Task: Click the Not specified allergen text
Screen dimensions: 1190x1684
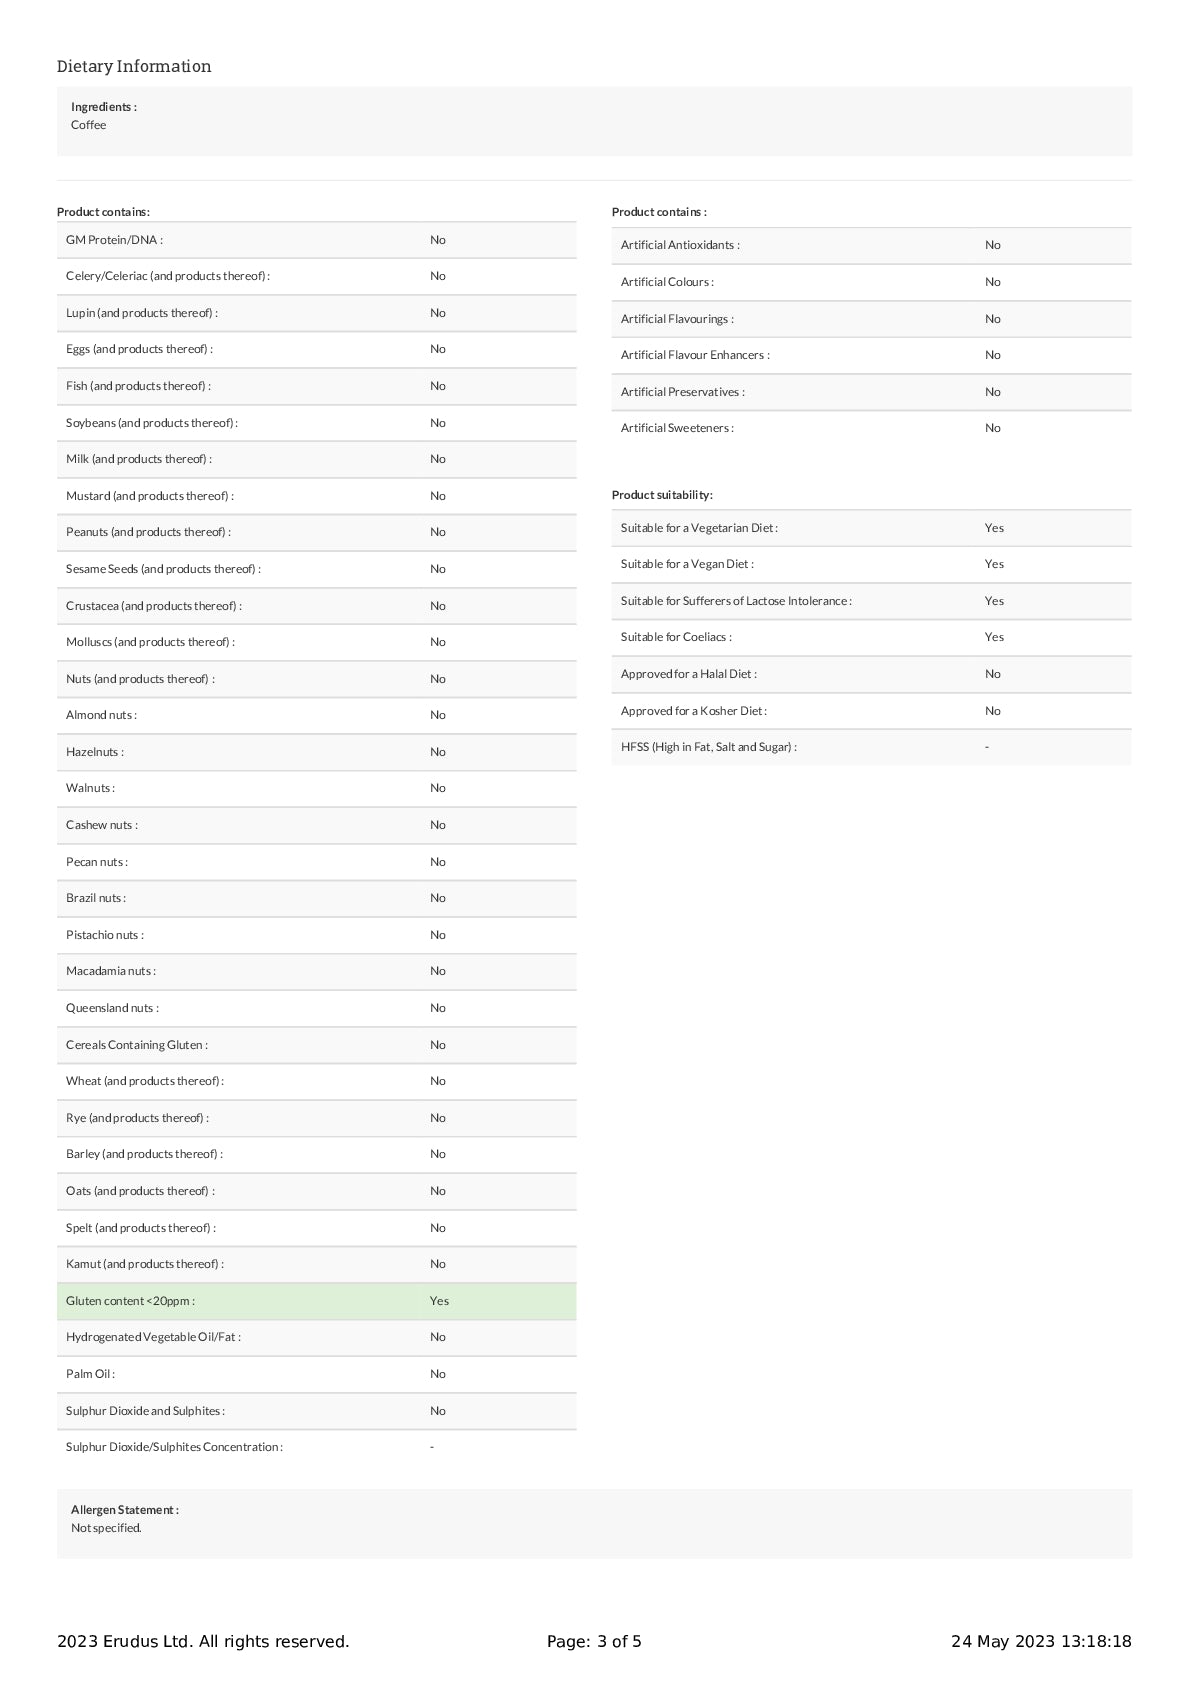Action: point(106,1528)
